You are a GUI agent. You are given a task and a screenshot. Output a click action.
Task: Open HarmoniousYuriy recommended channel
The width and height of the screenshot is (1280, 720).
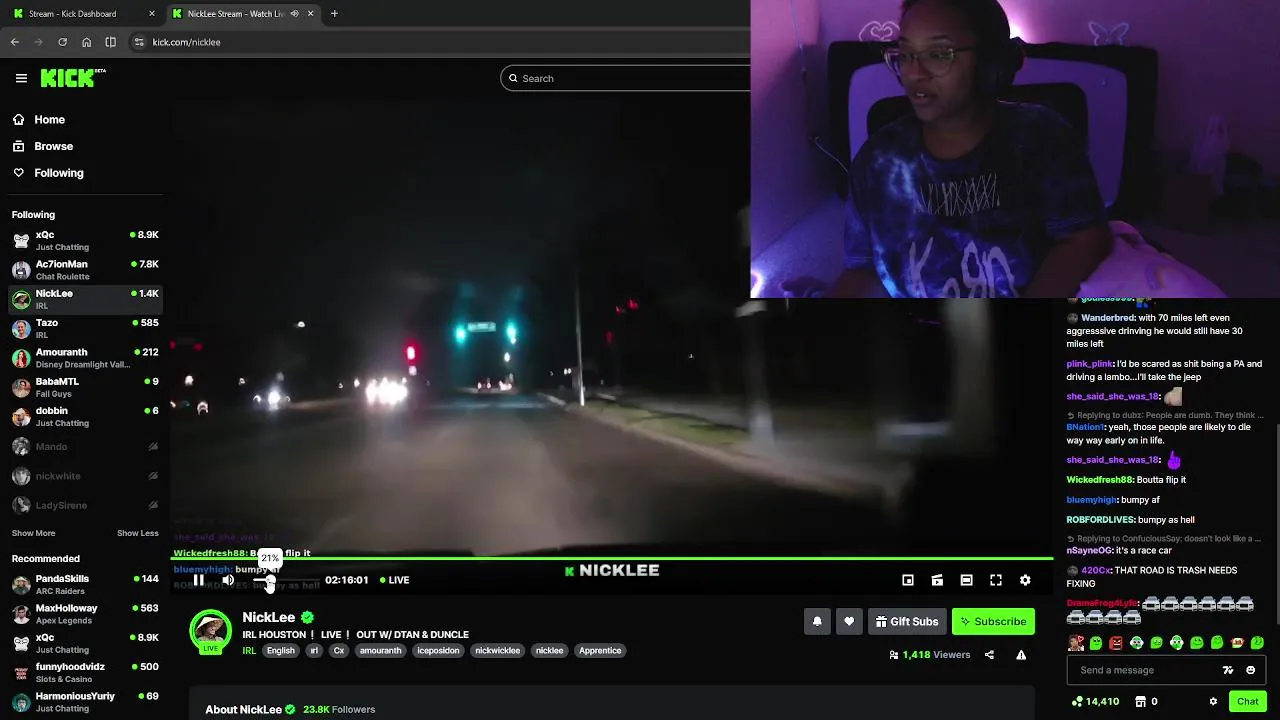(85, 701)
